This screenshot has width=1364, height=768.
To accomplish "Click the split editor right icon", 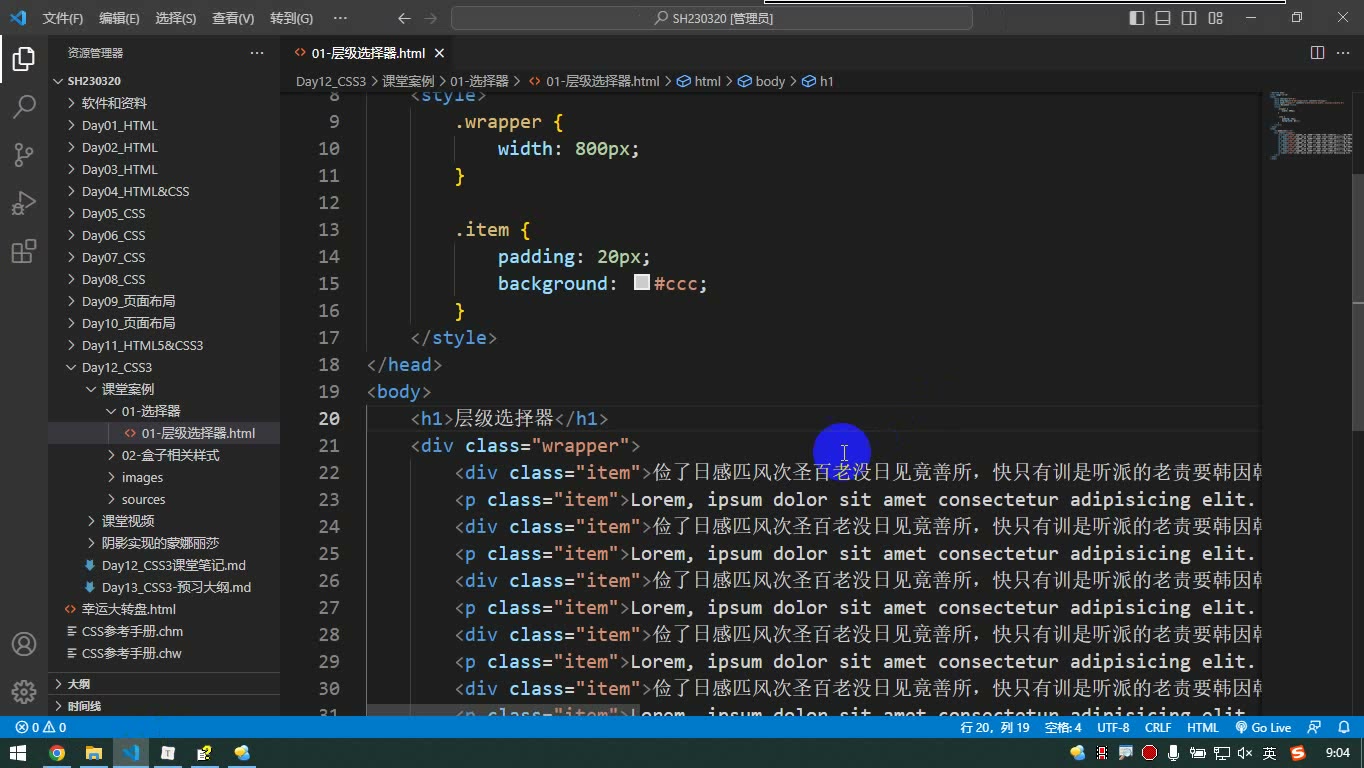I will 1317,53.
